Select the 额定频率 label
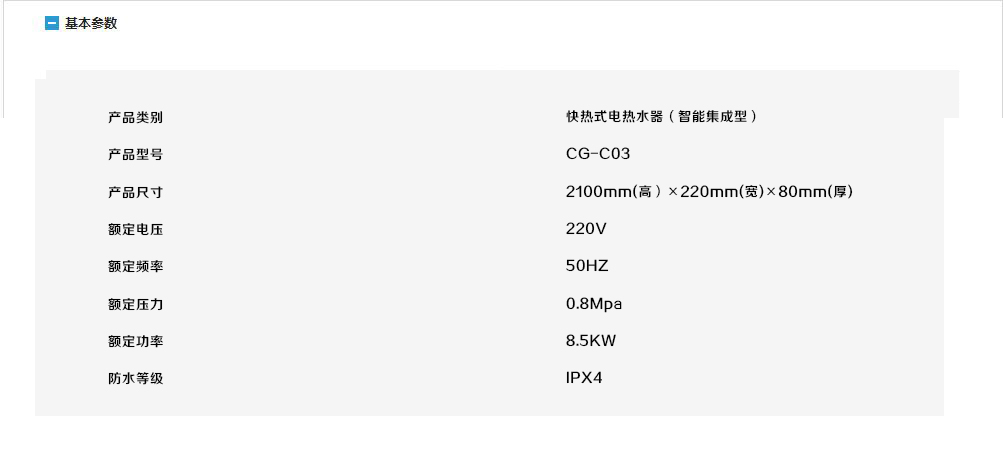Screen dimensions: 1003x465 (x=135, y=266)
